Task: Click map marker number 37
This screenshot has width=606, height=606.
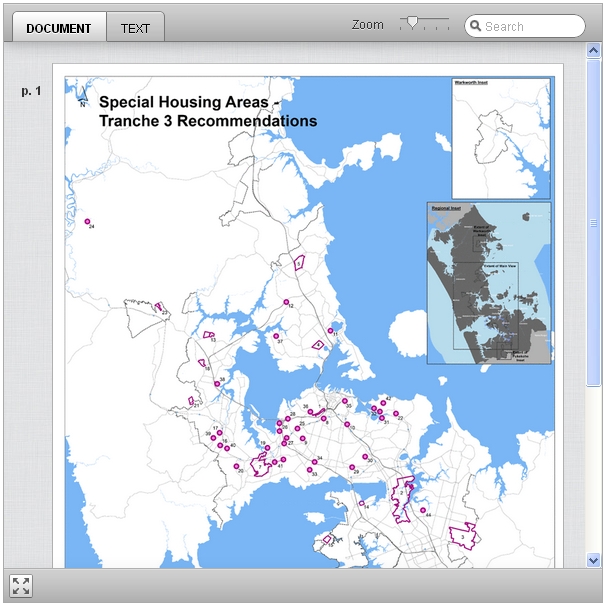Action: pyautogui.click(x=276, y=336)
